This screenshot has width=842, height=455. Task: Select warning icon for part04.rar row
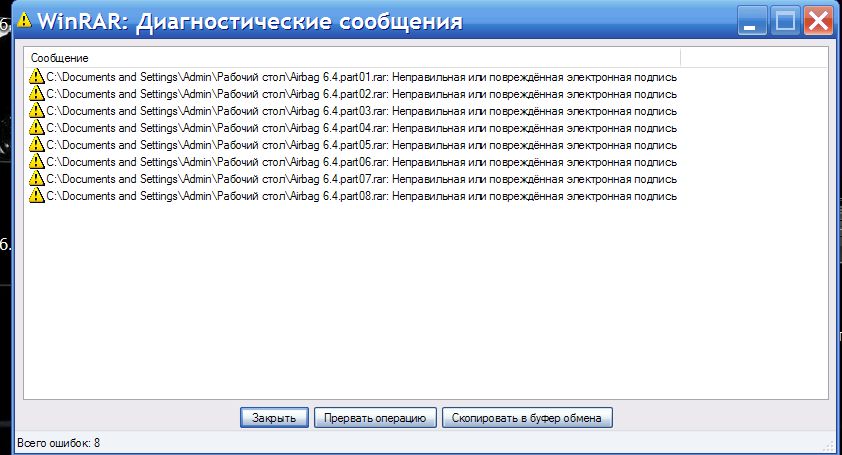(37, 128)
